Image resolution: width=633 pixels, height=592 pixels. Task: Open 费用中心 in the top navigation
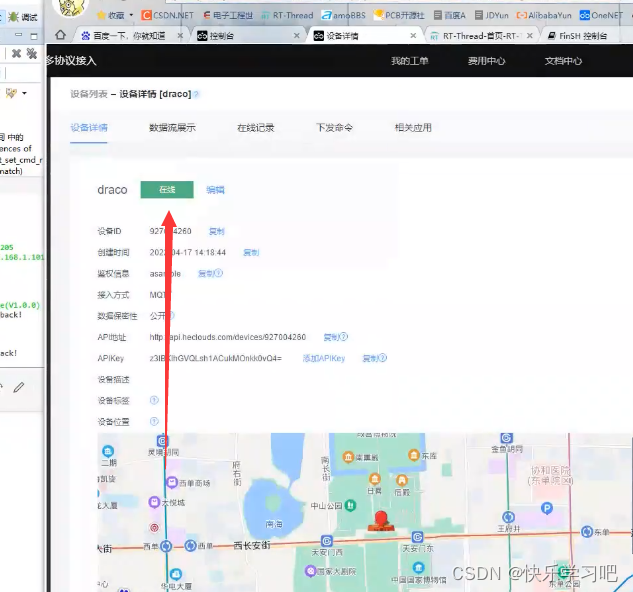[x=486, y=61]
